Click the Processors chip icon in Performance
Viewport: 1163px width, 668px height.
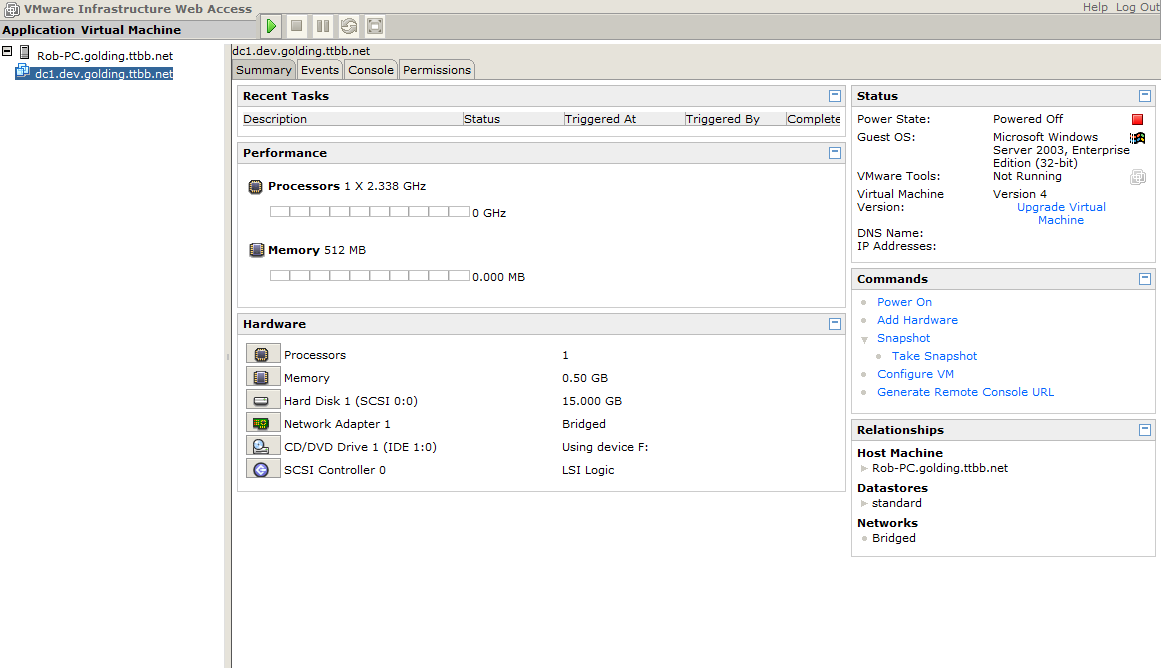[x=255, y=186]
